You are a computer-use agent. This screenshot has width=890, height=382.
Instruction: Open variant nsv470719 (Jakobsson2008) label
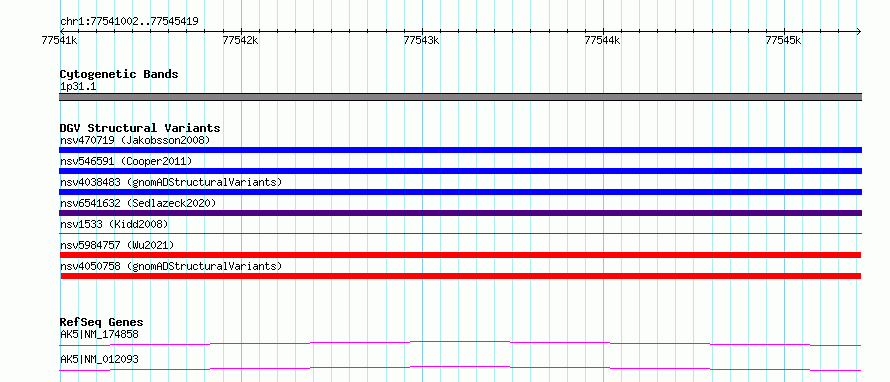[x=135, y=140]
